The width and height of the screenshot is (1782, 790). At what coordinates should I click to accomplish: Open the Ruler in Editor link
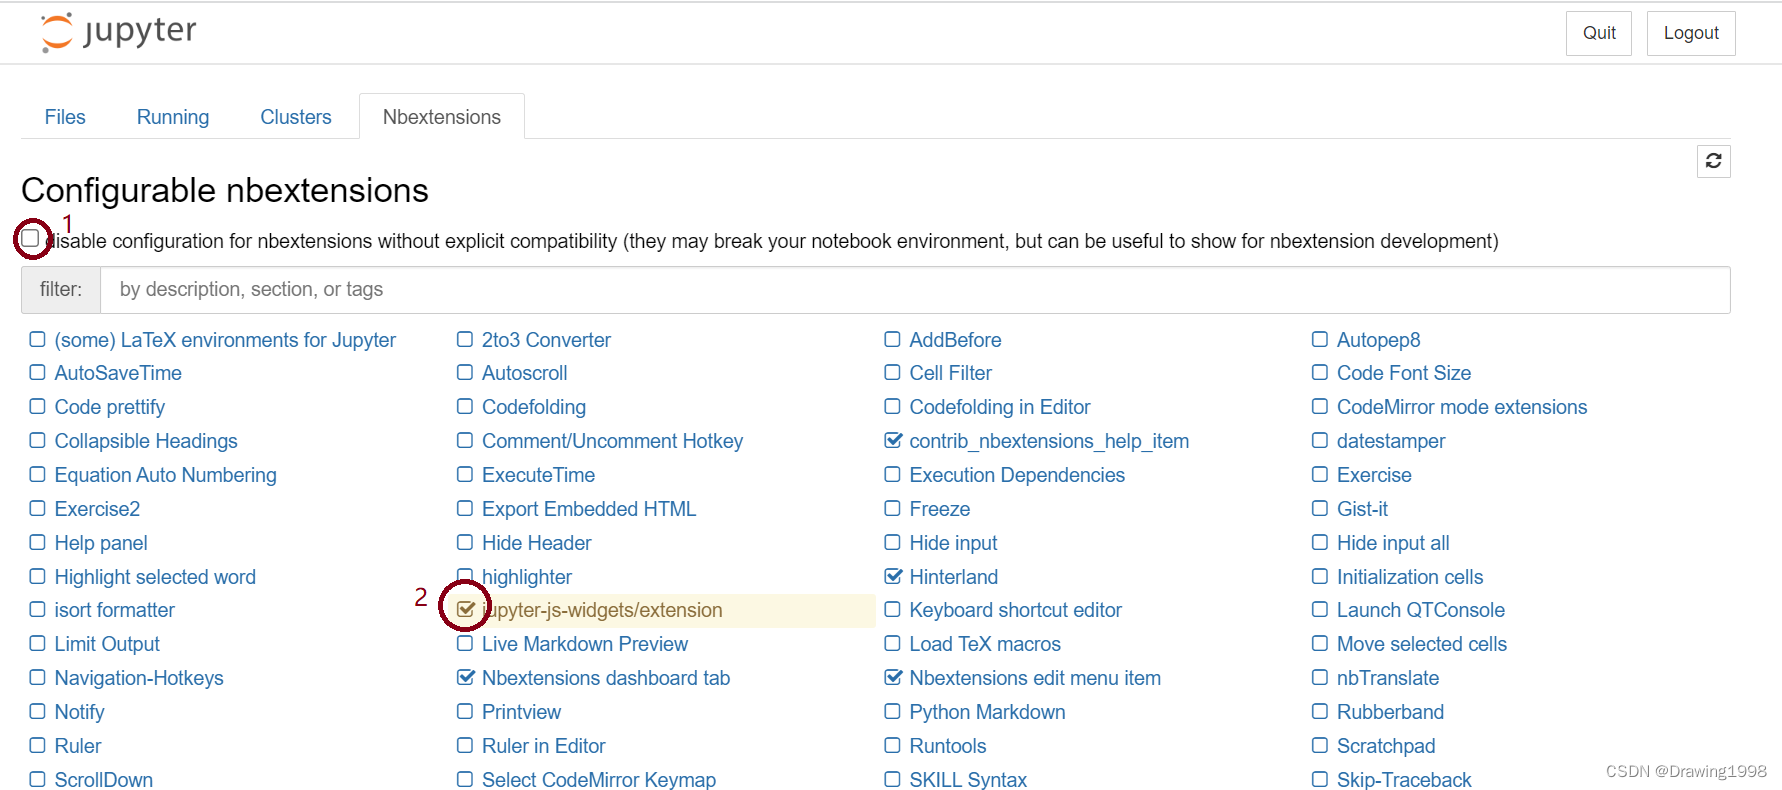tap(544, 746)
